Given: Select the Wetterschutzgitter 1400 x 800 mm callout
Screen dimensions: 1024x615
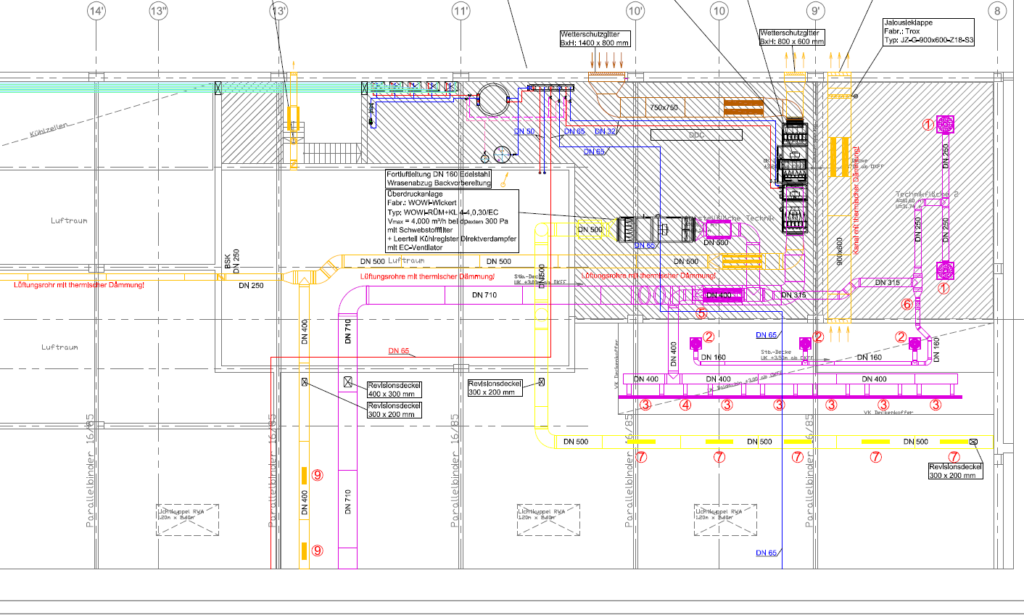Looking at the screenshot, I should 594,39.
